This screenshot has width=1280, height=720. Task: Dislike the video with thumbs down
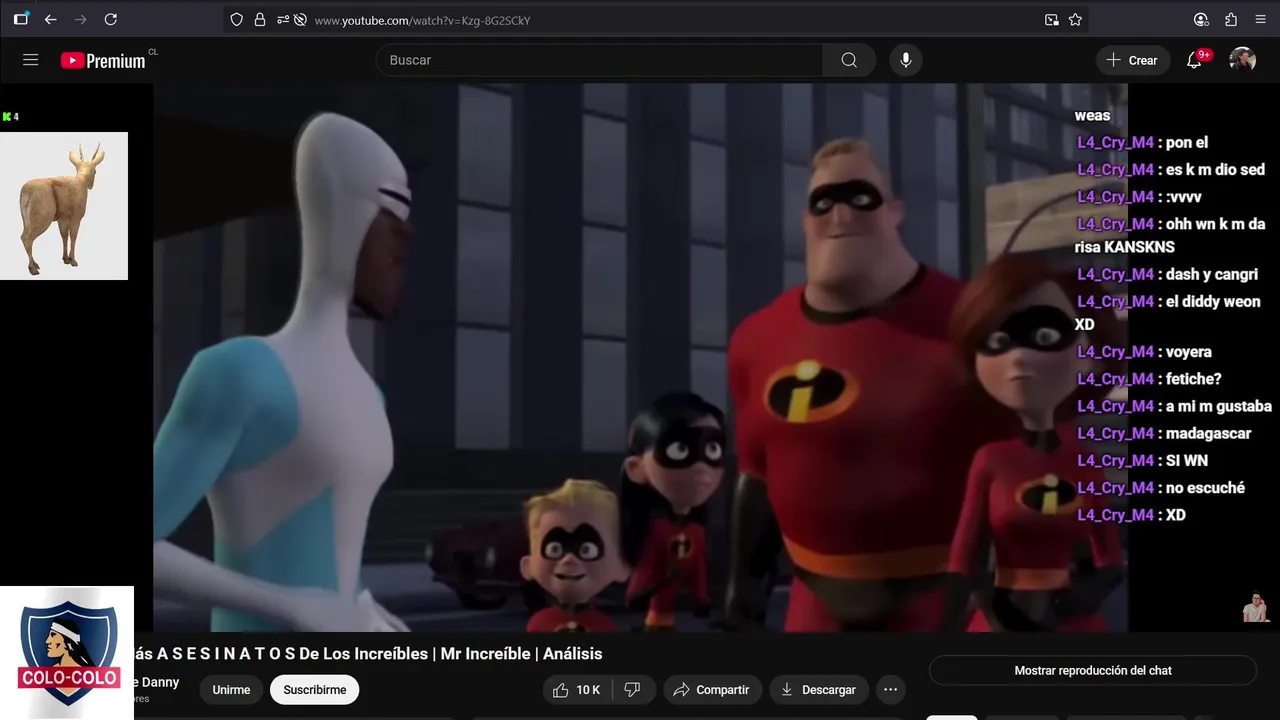pos(632,690)
